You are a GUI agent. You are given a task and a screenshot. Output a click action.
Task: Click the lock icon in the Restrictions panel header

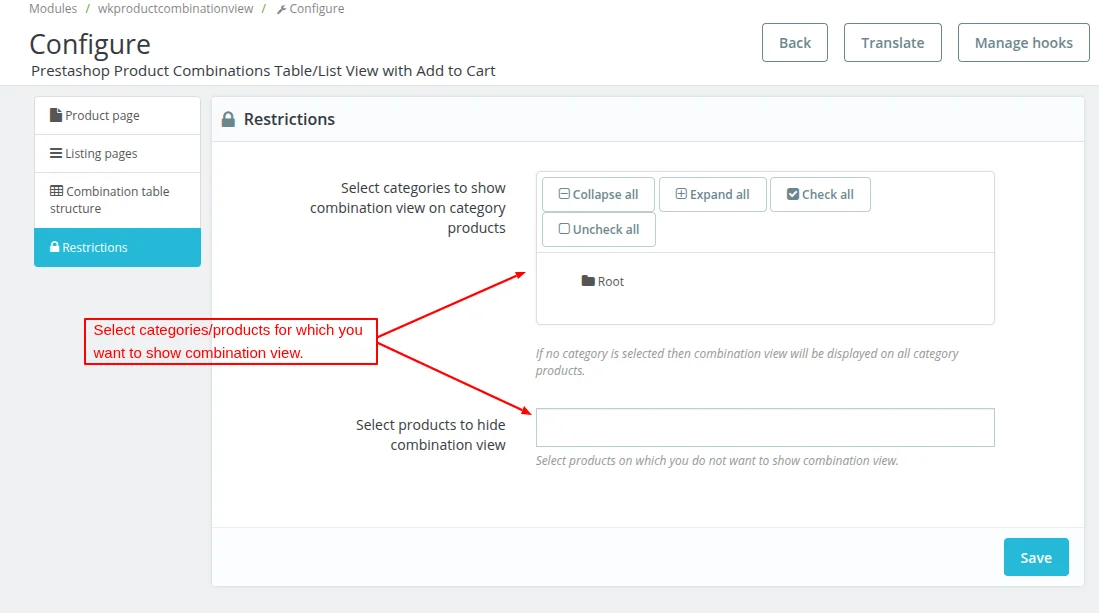pyautogui.click(x=228, y=118)
